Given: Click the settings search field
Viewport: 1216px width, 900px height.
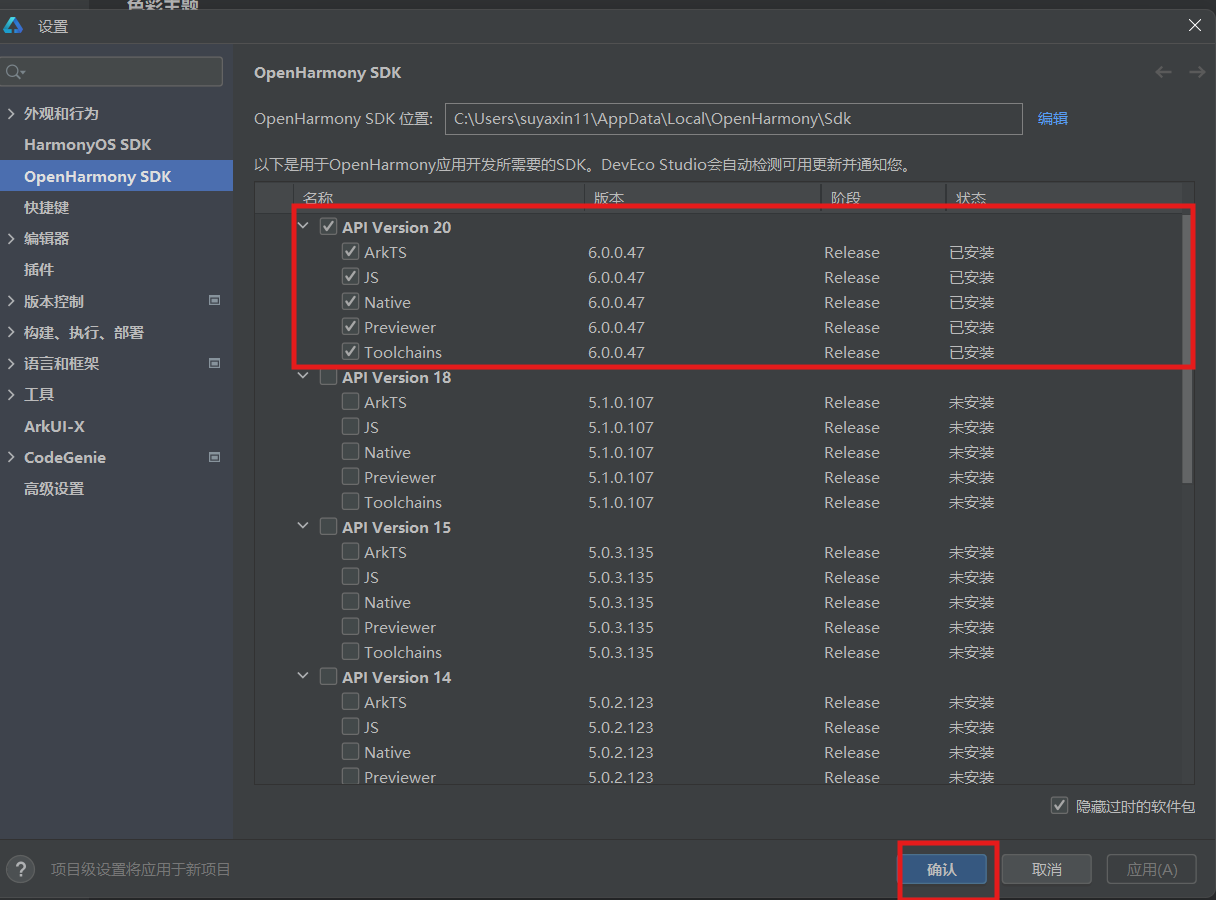Looking at the screenshot, I should click(112, 72).
